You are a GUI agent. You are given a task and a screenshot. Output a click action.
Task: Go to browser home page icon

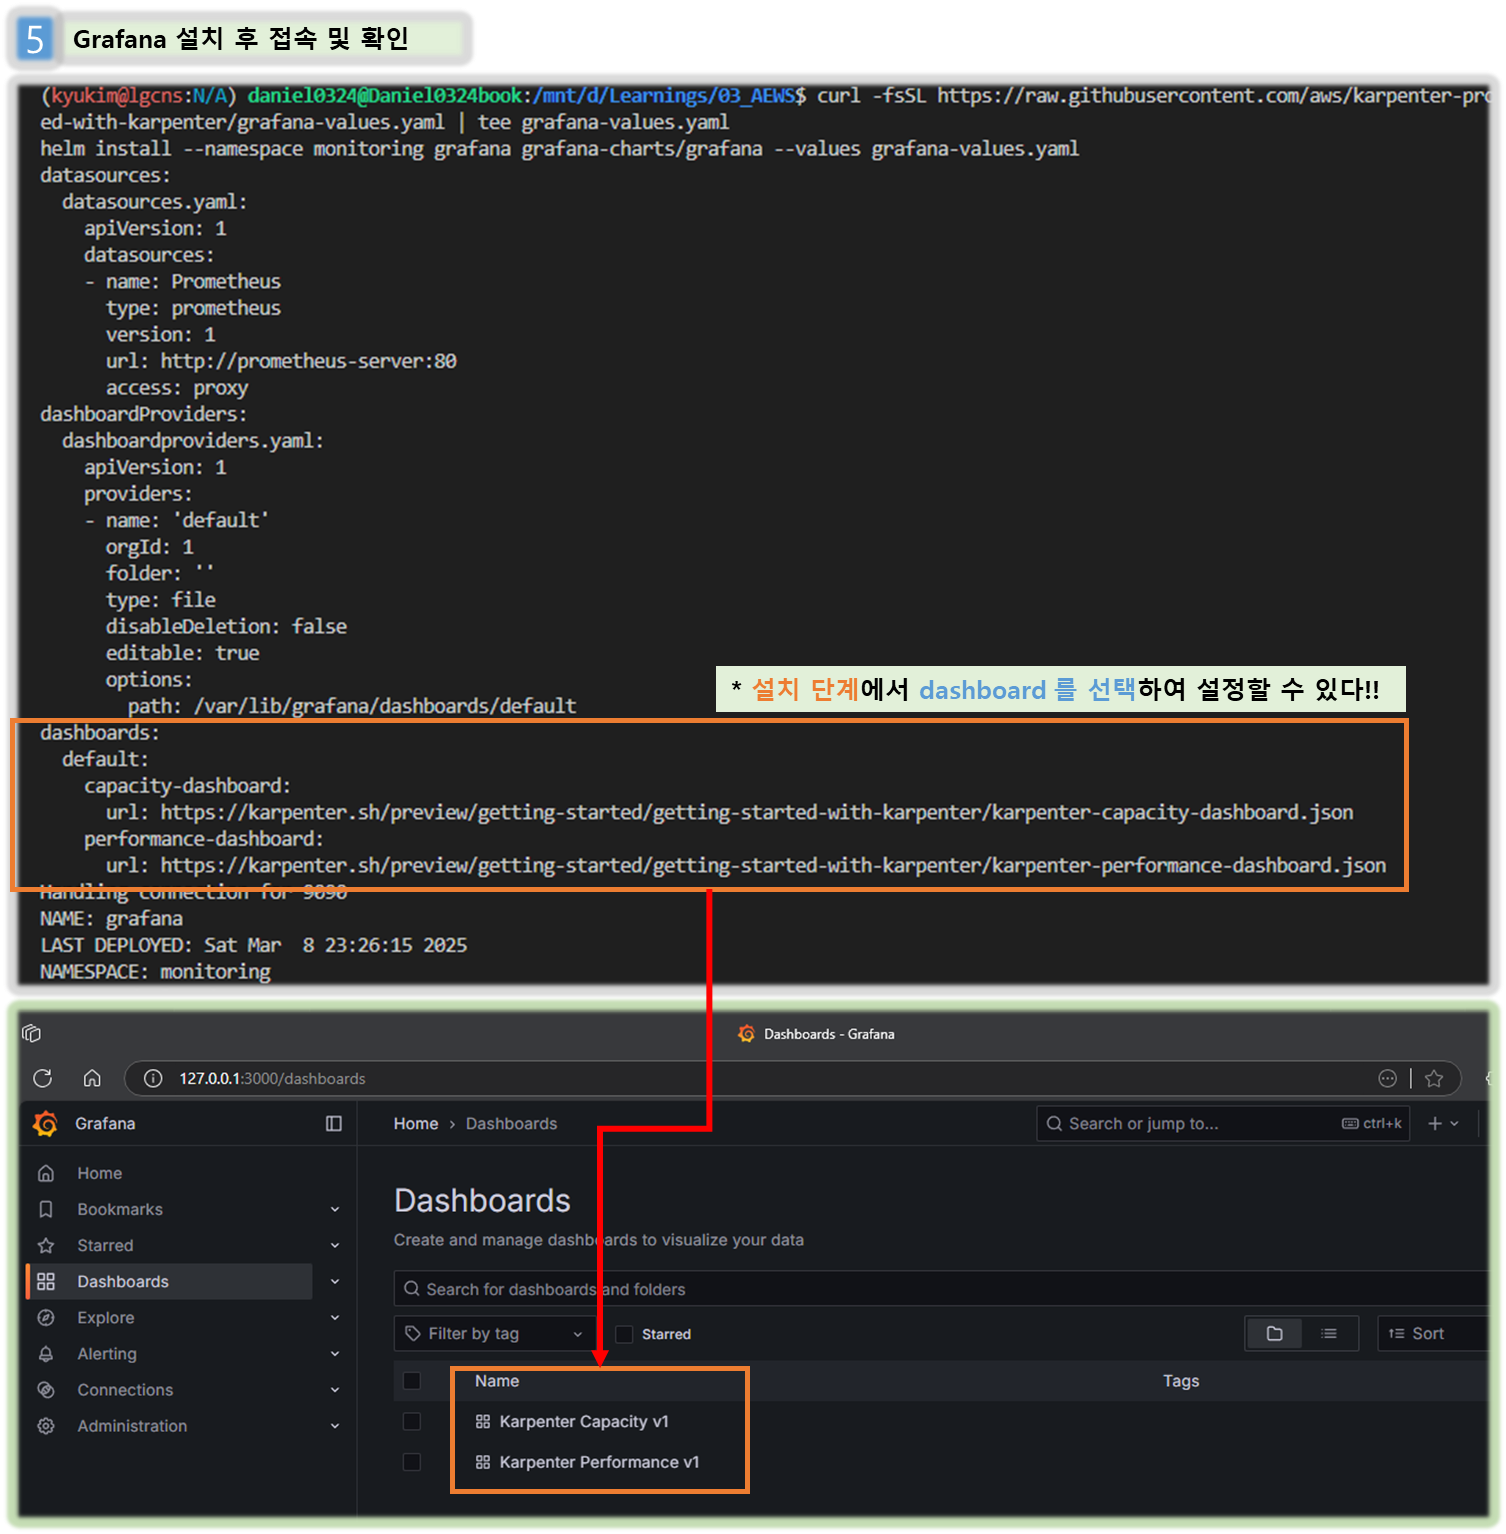coord(92,1078)
